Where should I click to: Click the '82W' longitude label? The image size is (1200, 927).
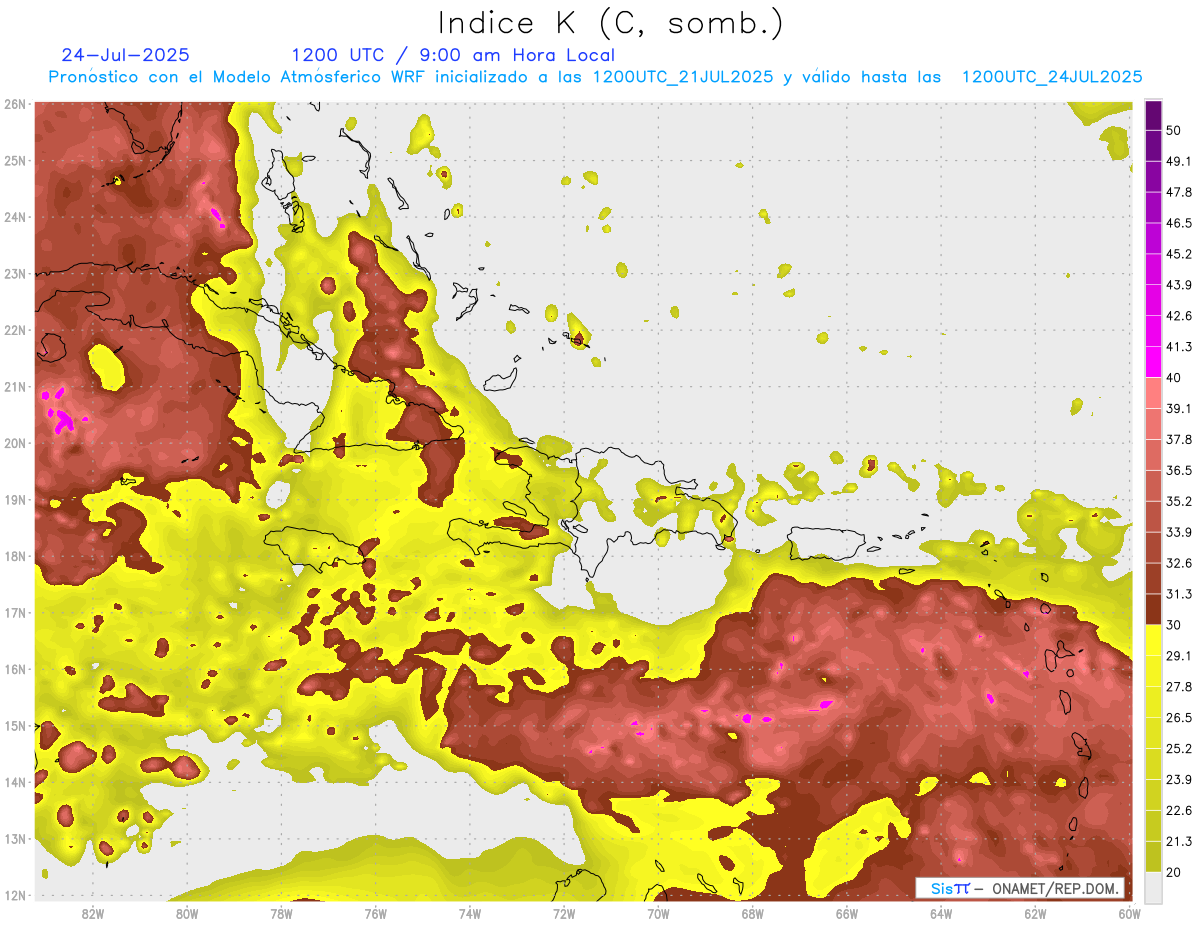[93, 914]
